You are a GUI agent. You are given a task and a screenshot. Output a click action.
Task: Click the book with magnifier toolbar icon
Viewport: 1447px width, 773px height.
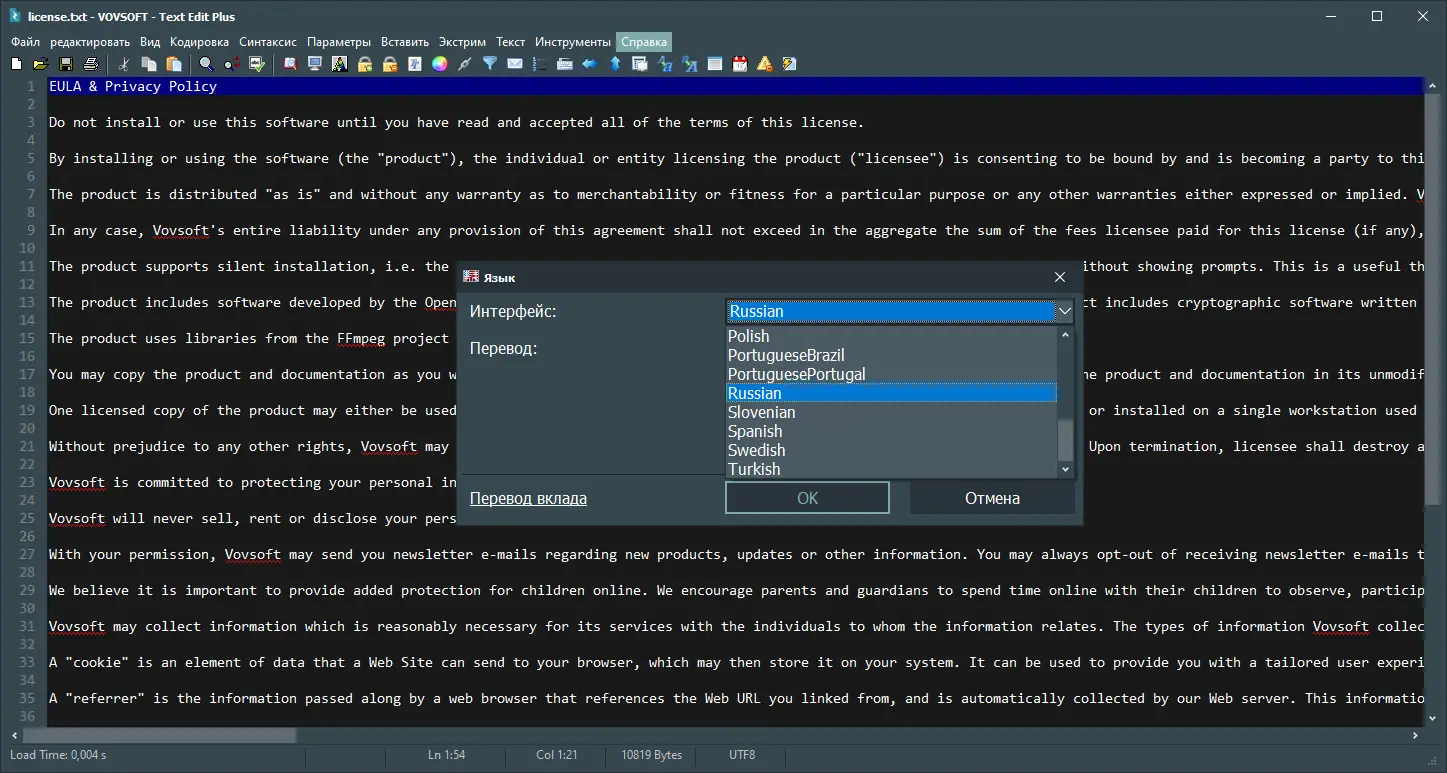(x=290, y=64)
